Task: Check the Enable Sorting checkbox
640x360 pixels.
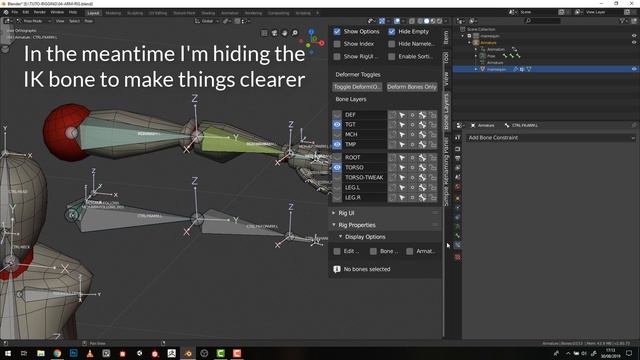Action: (x=391, y=57)
